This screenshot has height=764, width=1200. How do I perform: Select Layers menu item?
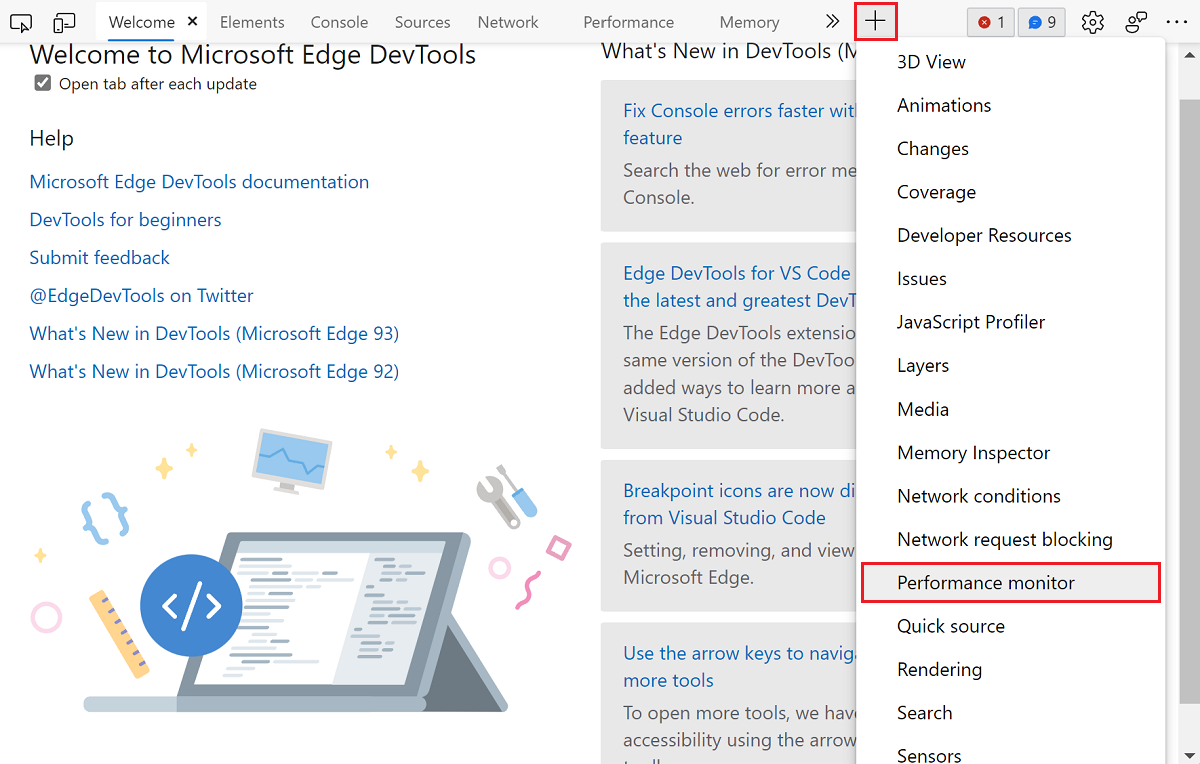point(1011,366)
